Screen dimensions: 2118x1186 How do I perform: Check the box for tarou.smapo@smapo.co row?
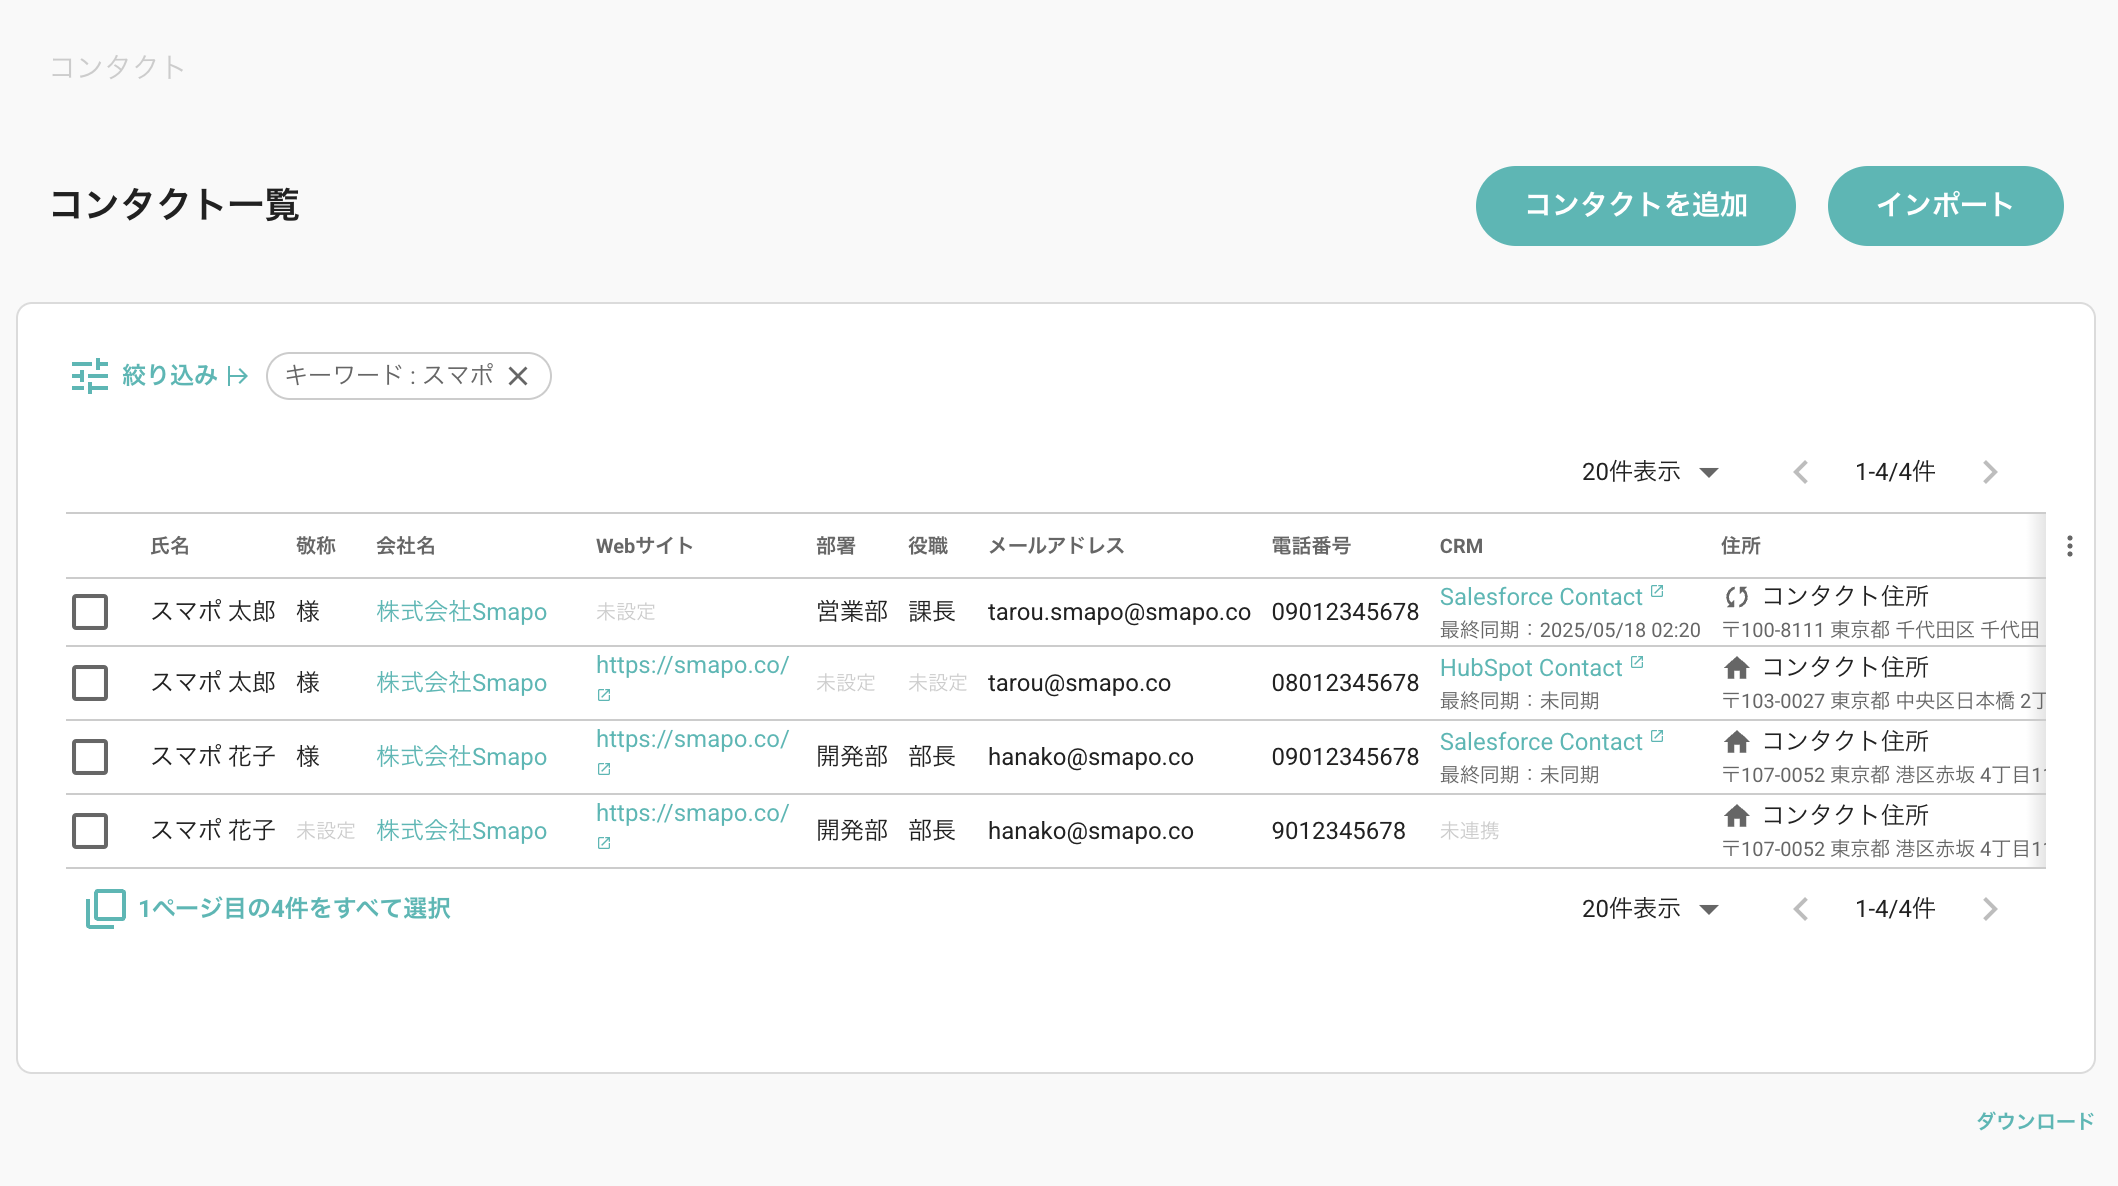click(90, 612)
